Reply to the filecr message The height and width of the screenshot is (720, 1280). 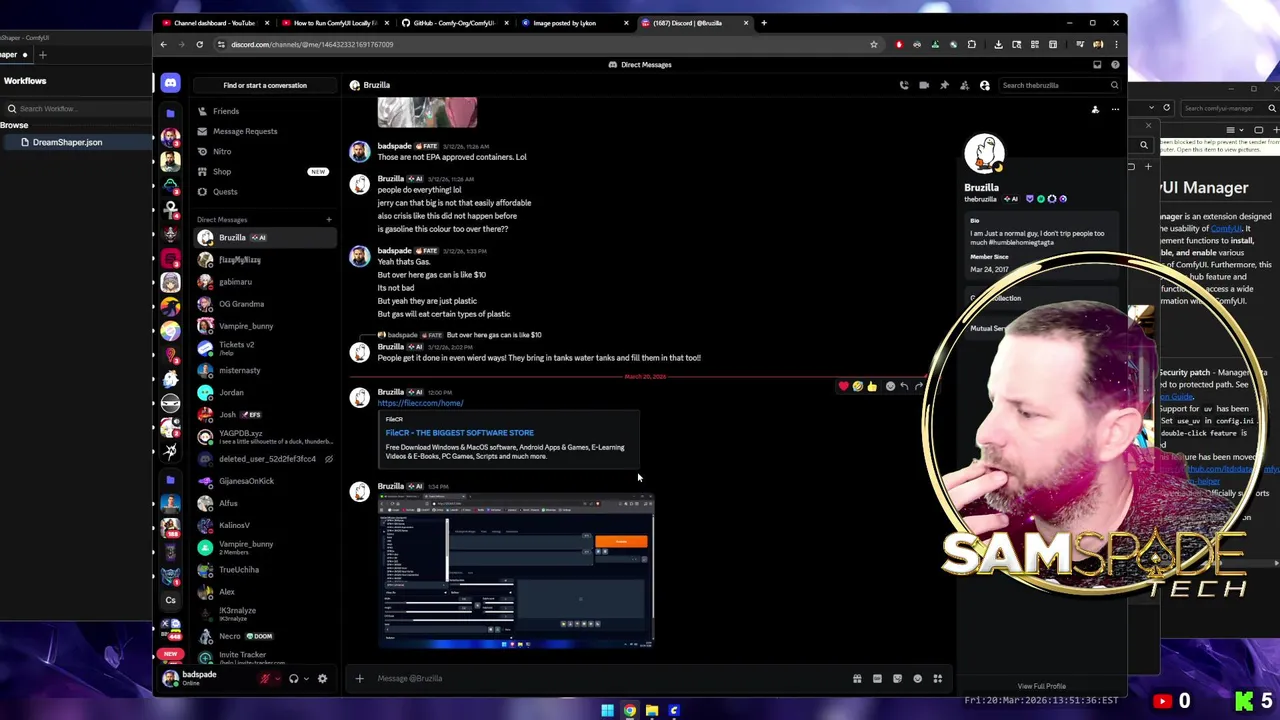(x=904, y=386)
